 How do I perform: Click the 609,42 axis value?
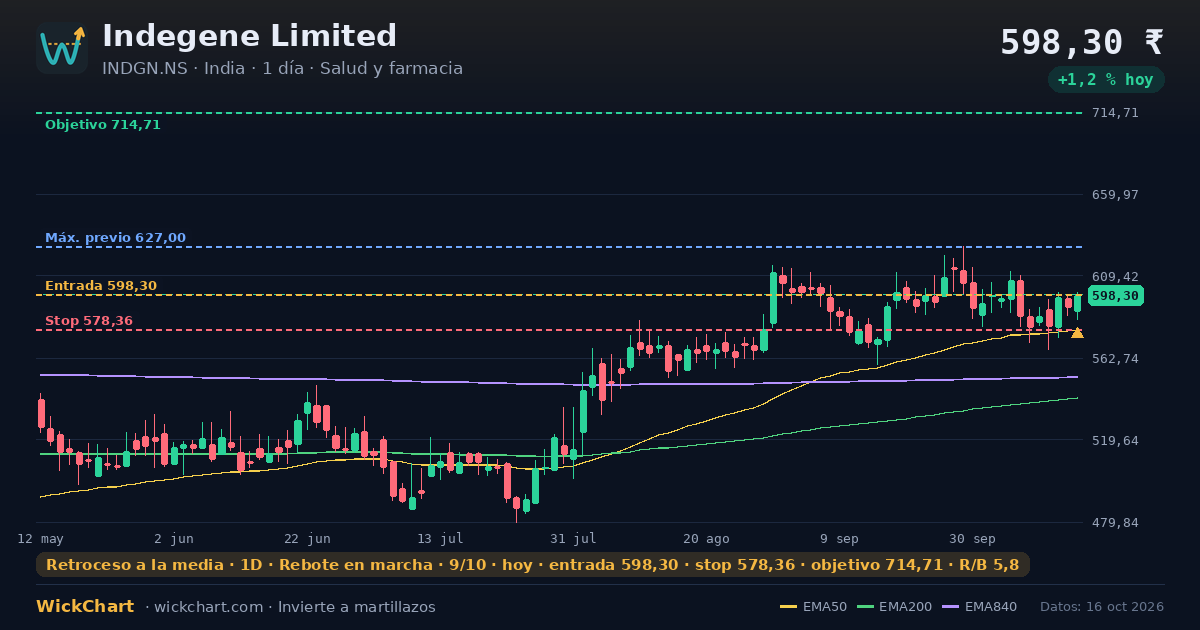click(x=1115, y=277)
